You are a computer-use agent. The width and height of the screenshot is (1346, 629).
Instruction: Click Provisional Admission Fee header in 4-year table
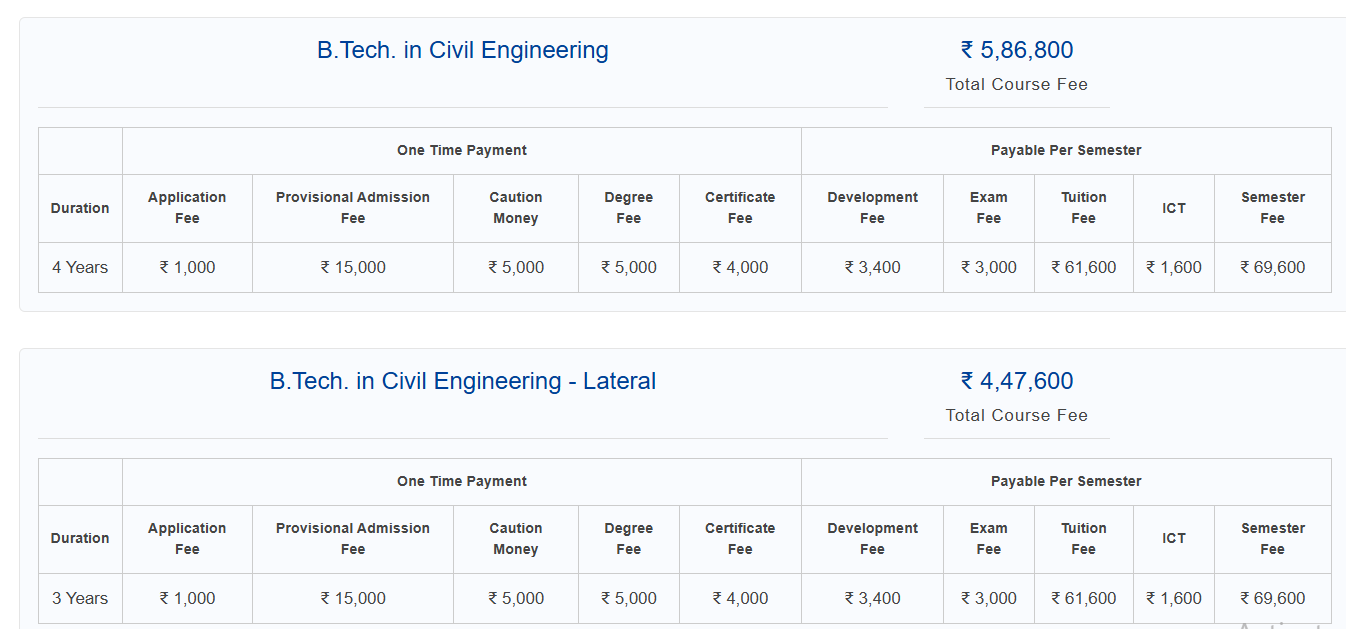click(x=353, y=207)
